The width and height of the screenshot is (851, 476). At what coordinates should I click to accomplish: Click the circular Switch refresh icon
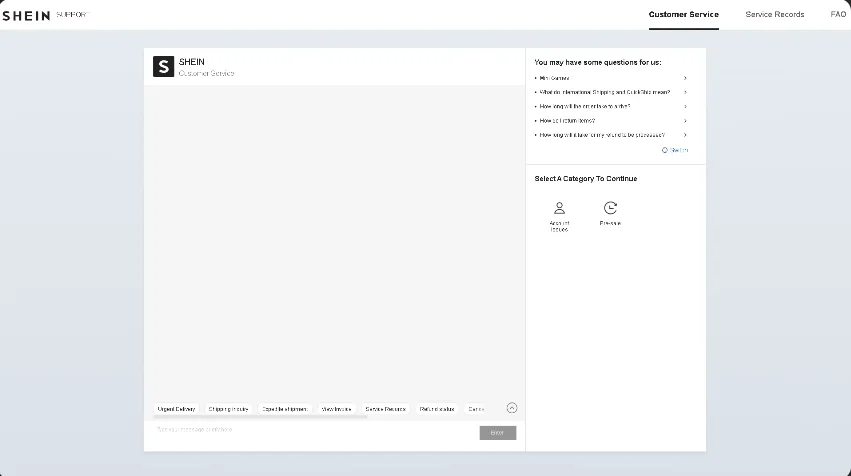[664, 150]
